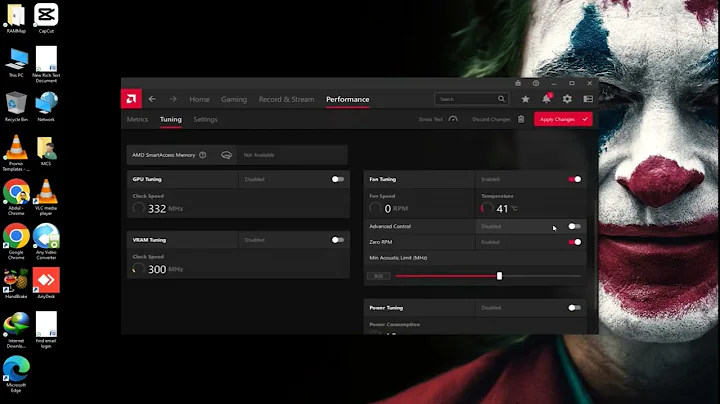The image size is (720, 404).
Task: Select Internet Download Manager shortcut
Action: point(16,330)
